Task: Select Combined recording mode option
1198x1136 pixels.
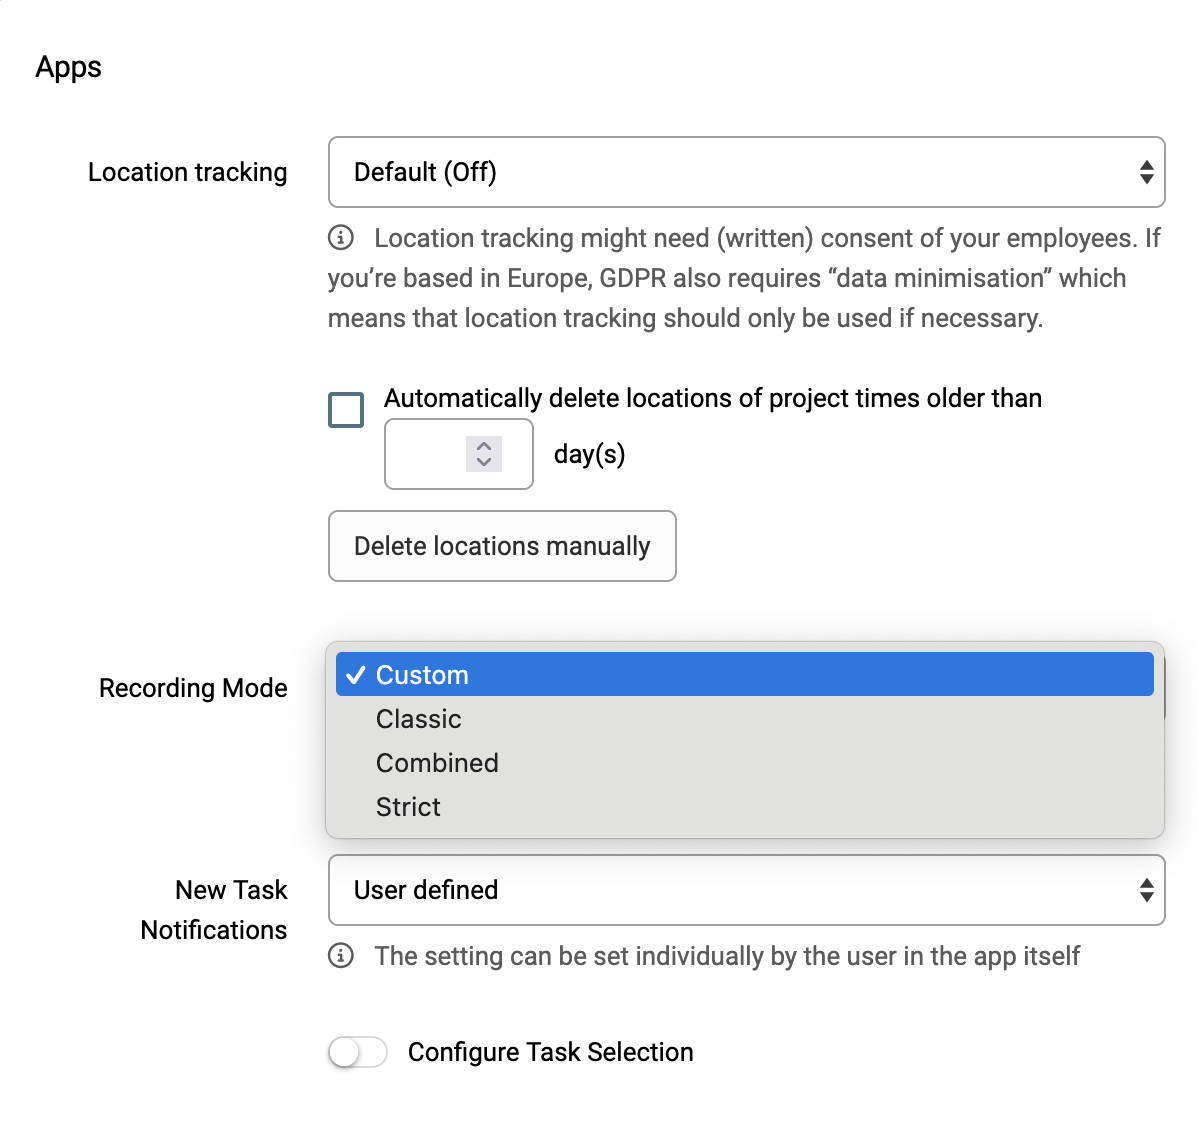Action: 745,762
